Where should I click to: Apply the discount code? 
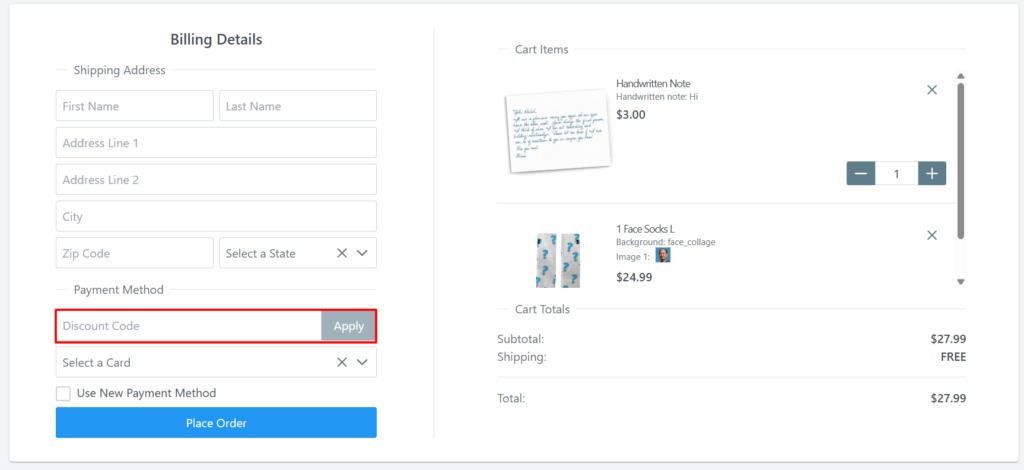coord(348,326)
